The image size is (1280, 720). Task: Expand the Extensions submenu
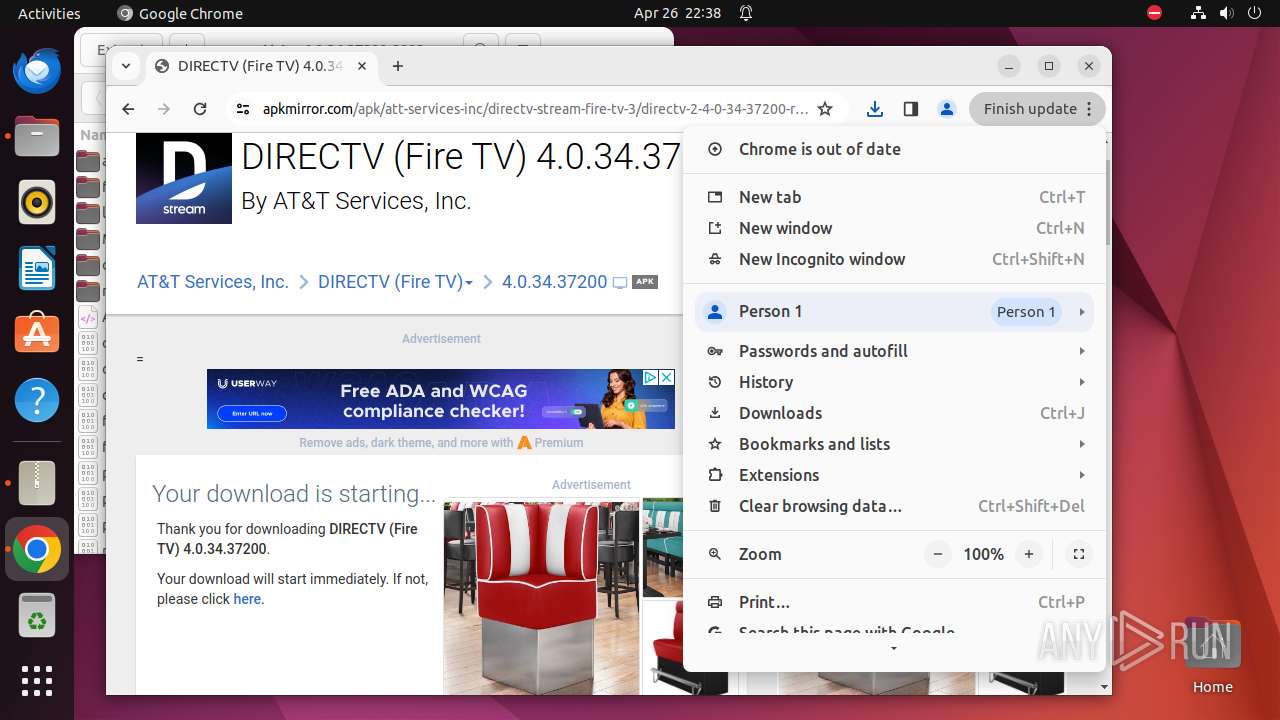pos(894,475)
